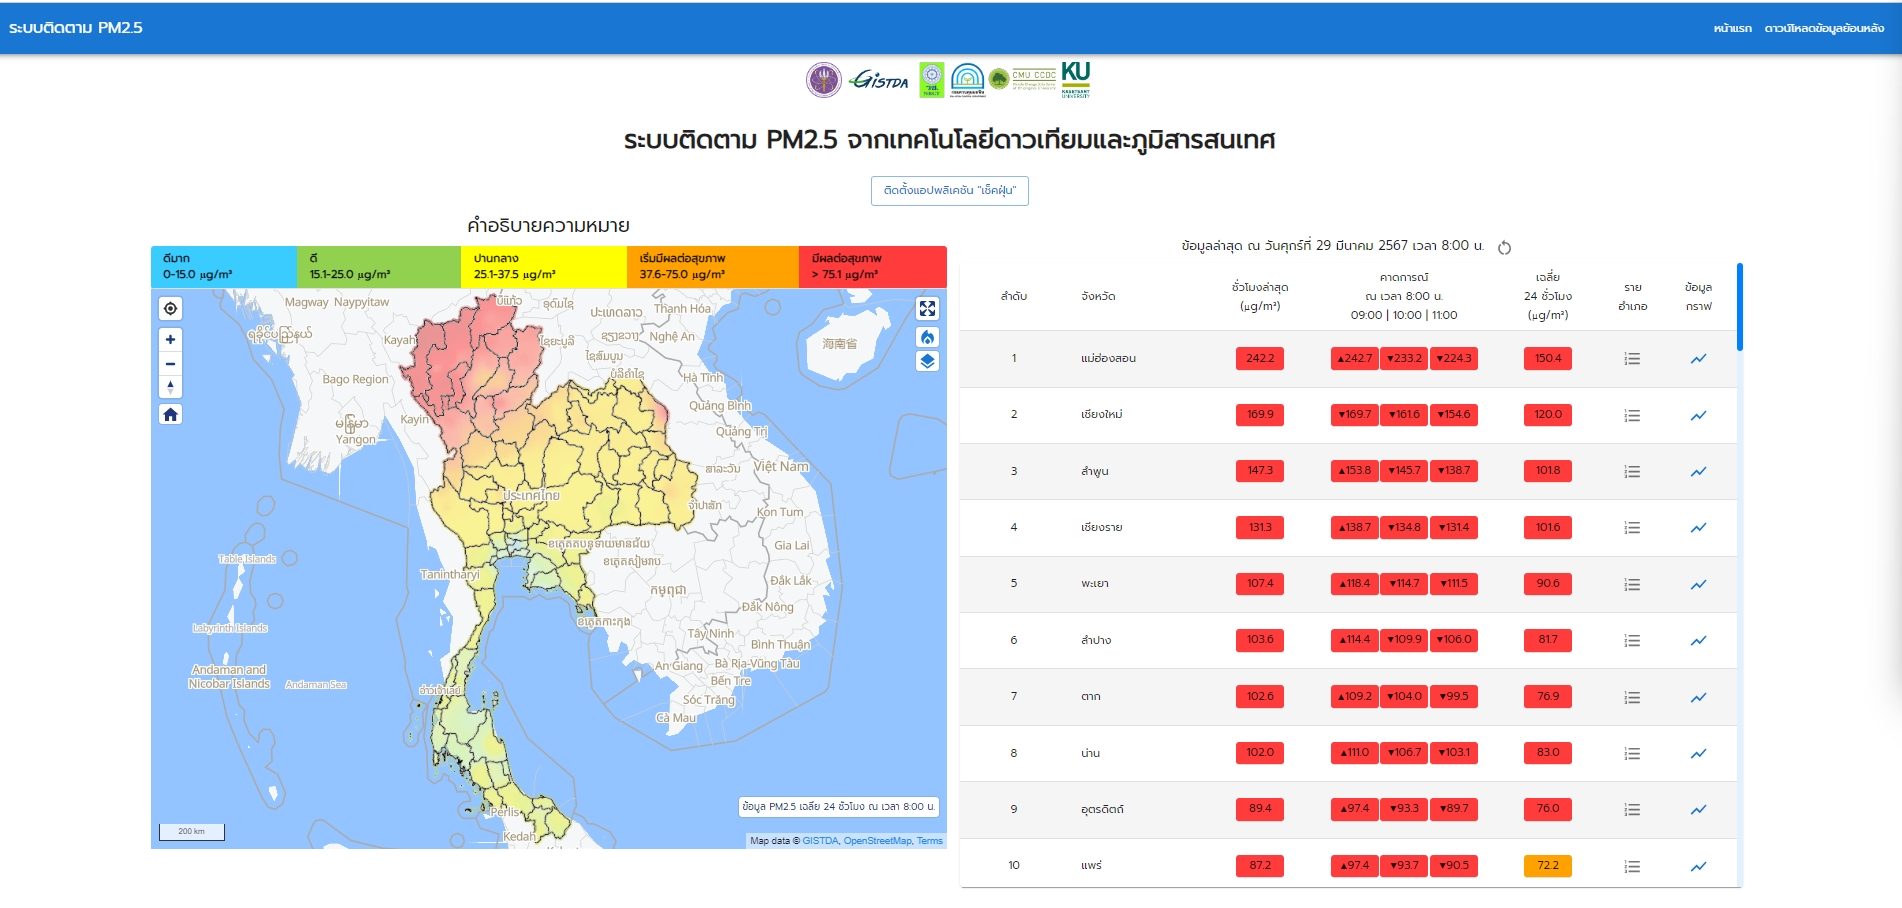This screenshot has height=908, width=1902.
Task: Click the locate-me target icon on map
Action: (x=170, y=309)
